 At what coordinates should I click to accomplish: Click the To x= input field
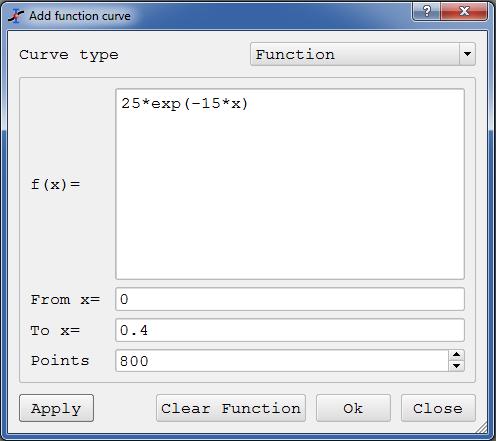coord(290,330)
